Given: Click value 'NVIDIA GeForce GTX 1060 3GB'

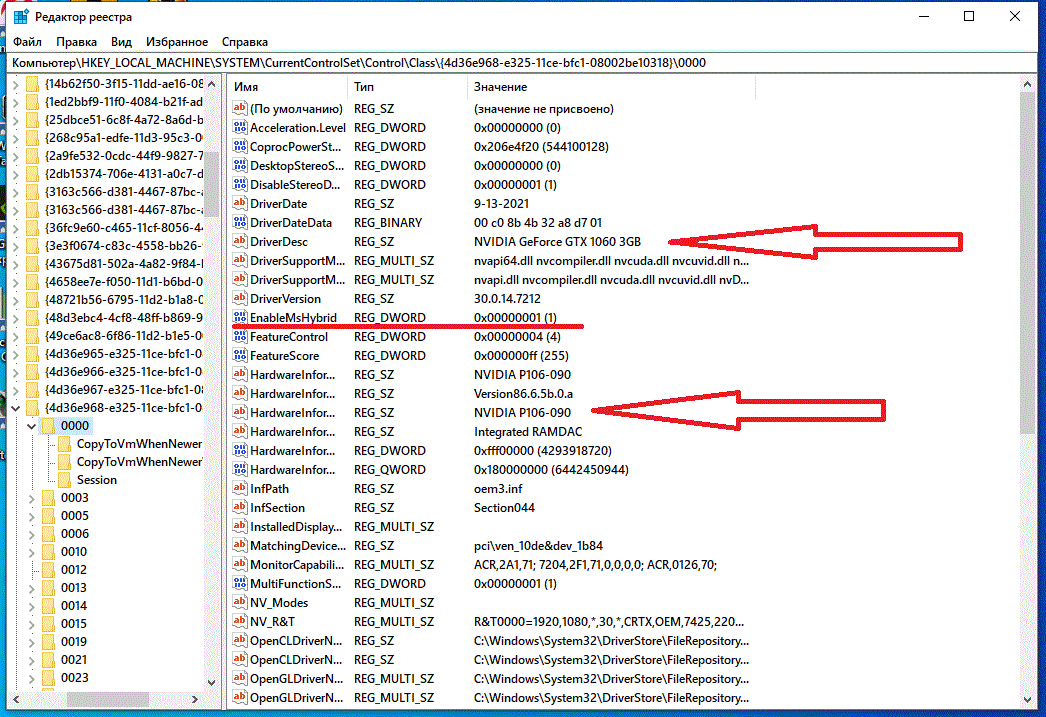Looking at the screenshot, I should click(557, 241).
